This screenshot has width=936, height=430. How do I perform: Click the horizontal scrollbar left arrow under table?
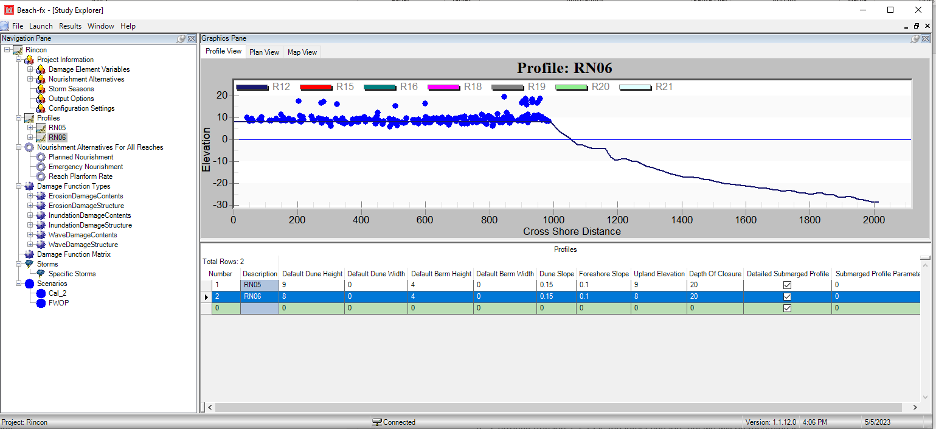[210, 407]
